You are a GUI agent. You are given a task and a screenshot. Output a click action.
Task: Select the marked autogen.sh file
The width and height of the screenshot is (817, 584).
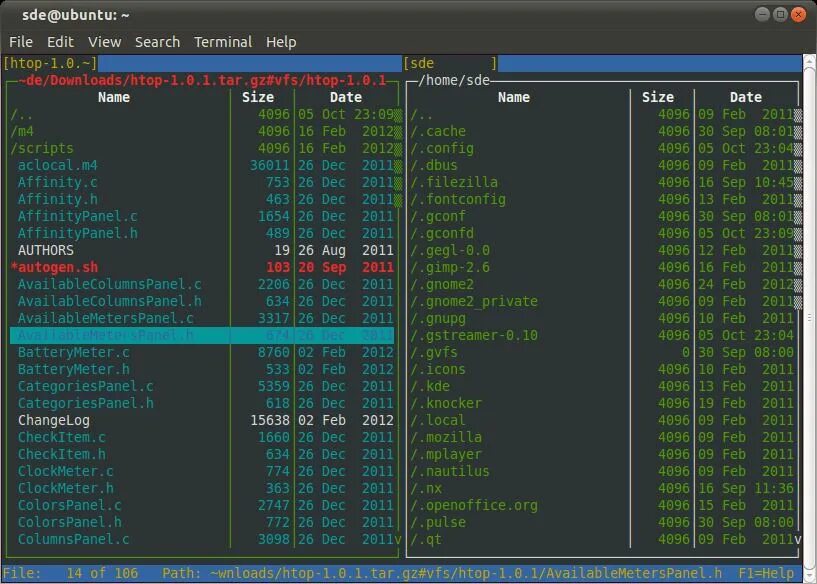202,267
